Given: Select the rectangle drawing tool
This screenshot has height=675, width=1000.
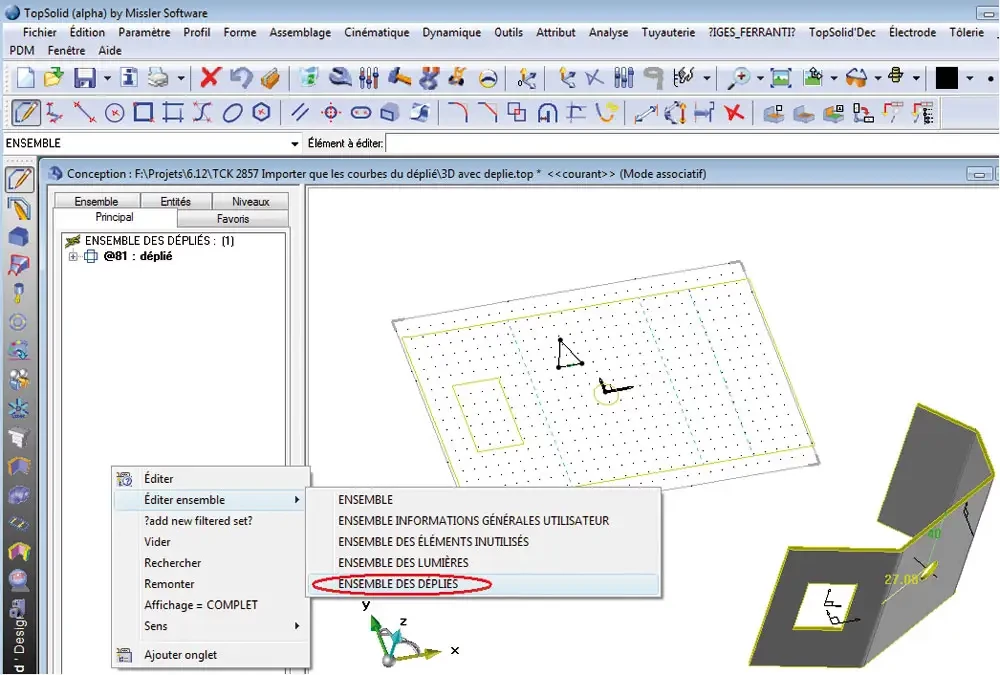Looking at the screenshot, I should (x=143, y=113).
